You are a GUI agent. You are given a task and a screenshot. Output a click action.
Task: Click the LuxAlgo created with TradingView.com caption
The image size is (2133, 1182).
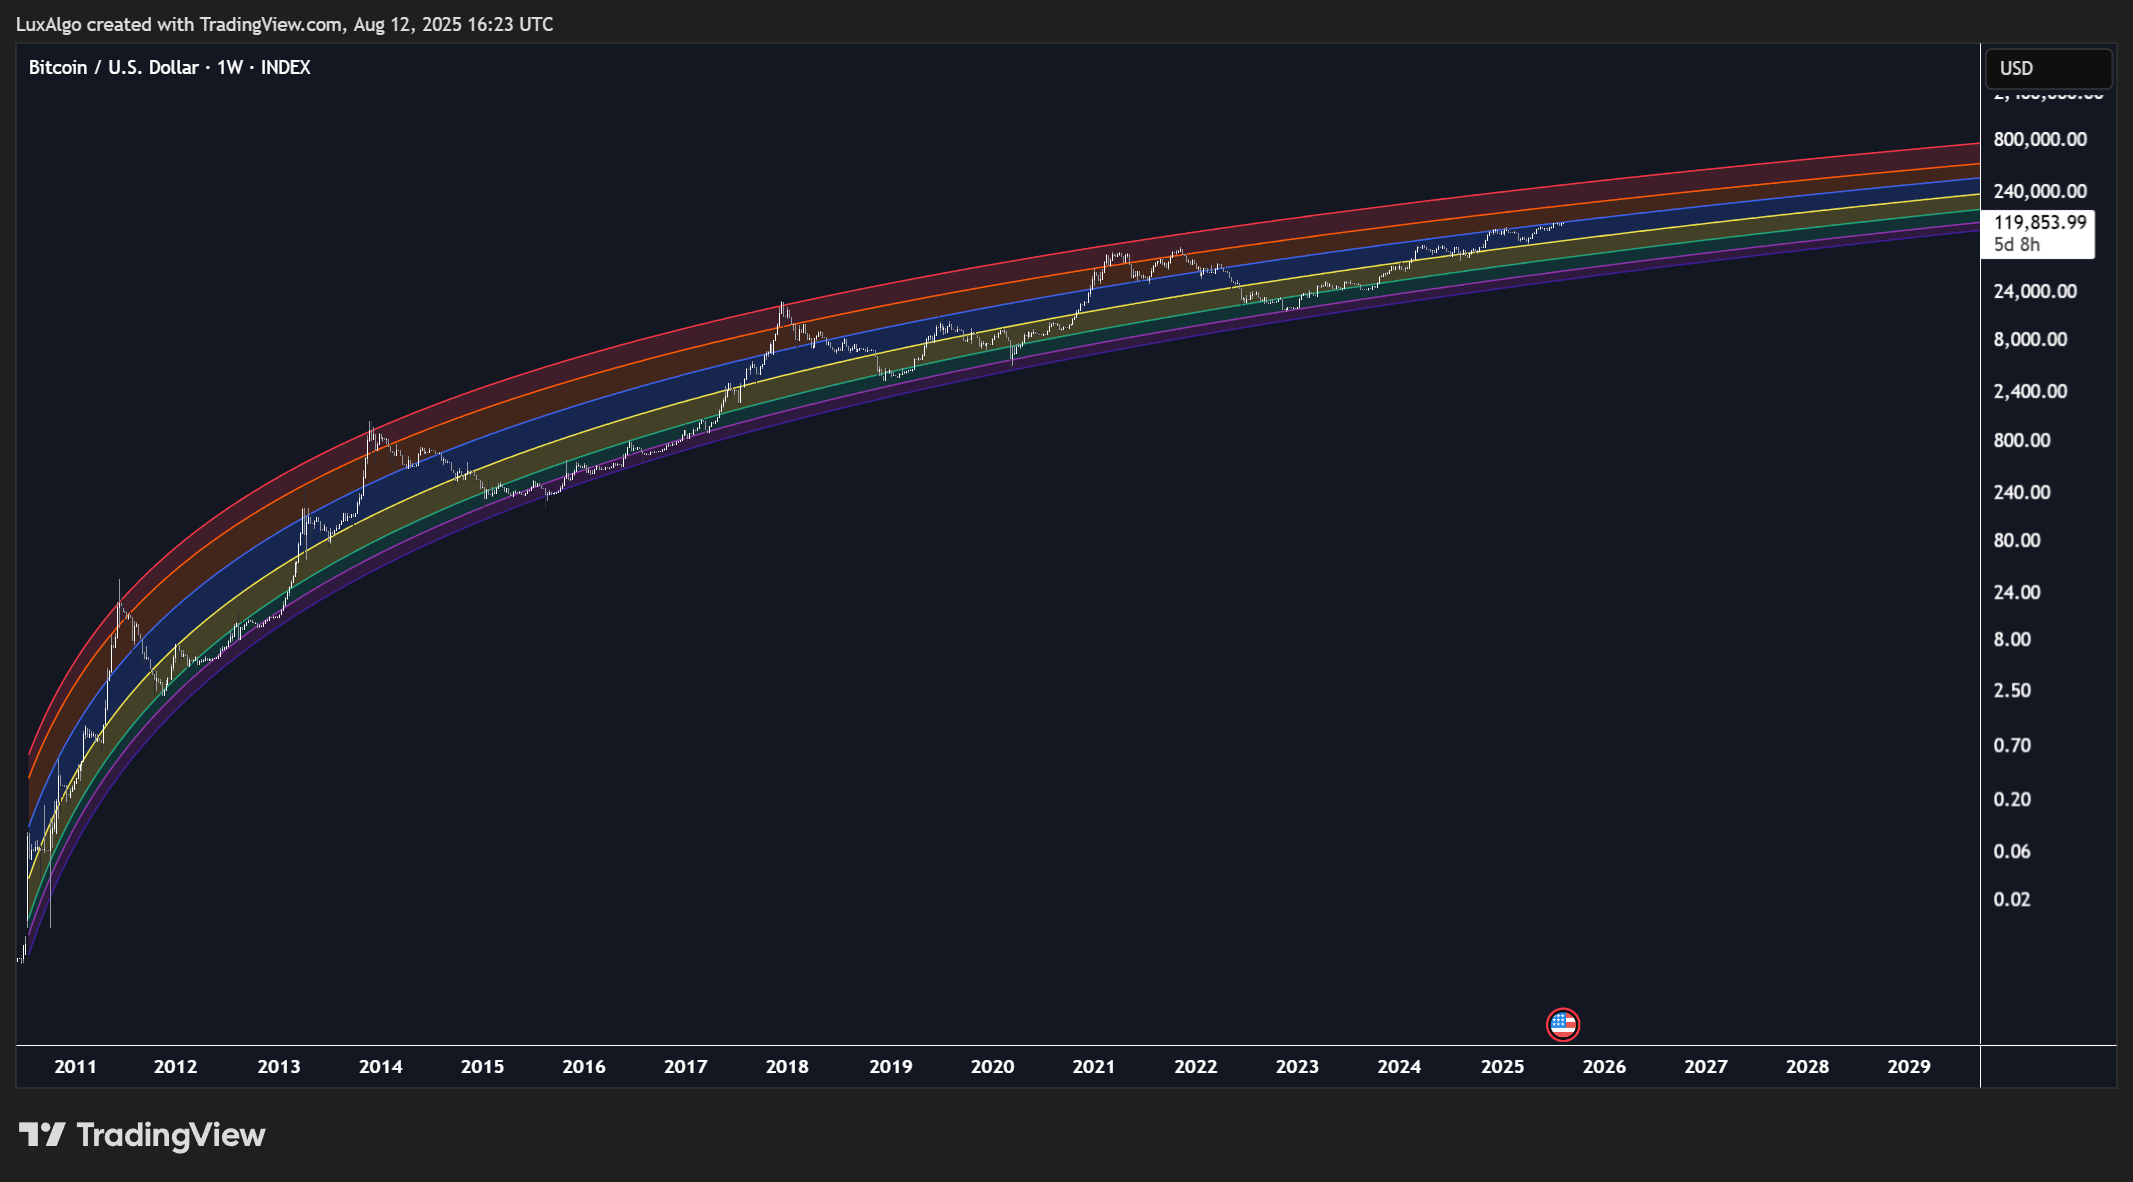tap(284, 24)
